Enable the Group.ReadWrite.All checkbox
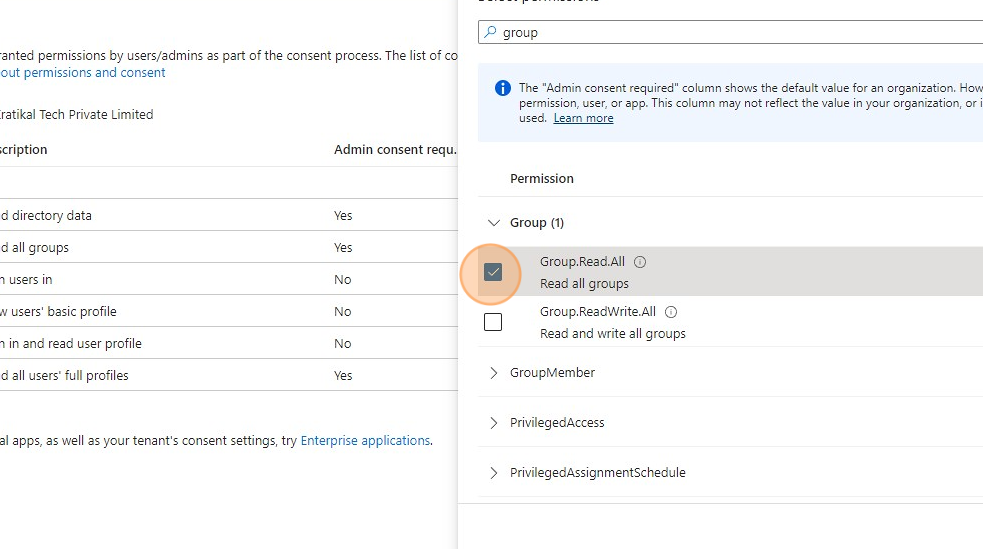 pyautogui.click(x=493, y=322)
